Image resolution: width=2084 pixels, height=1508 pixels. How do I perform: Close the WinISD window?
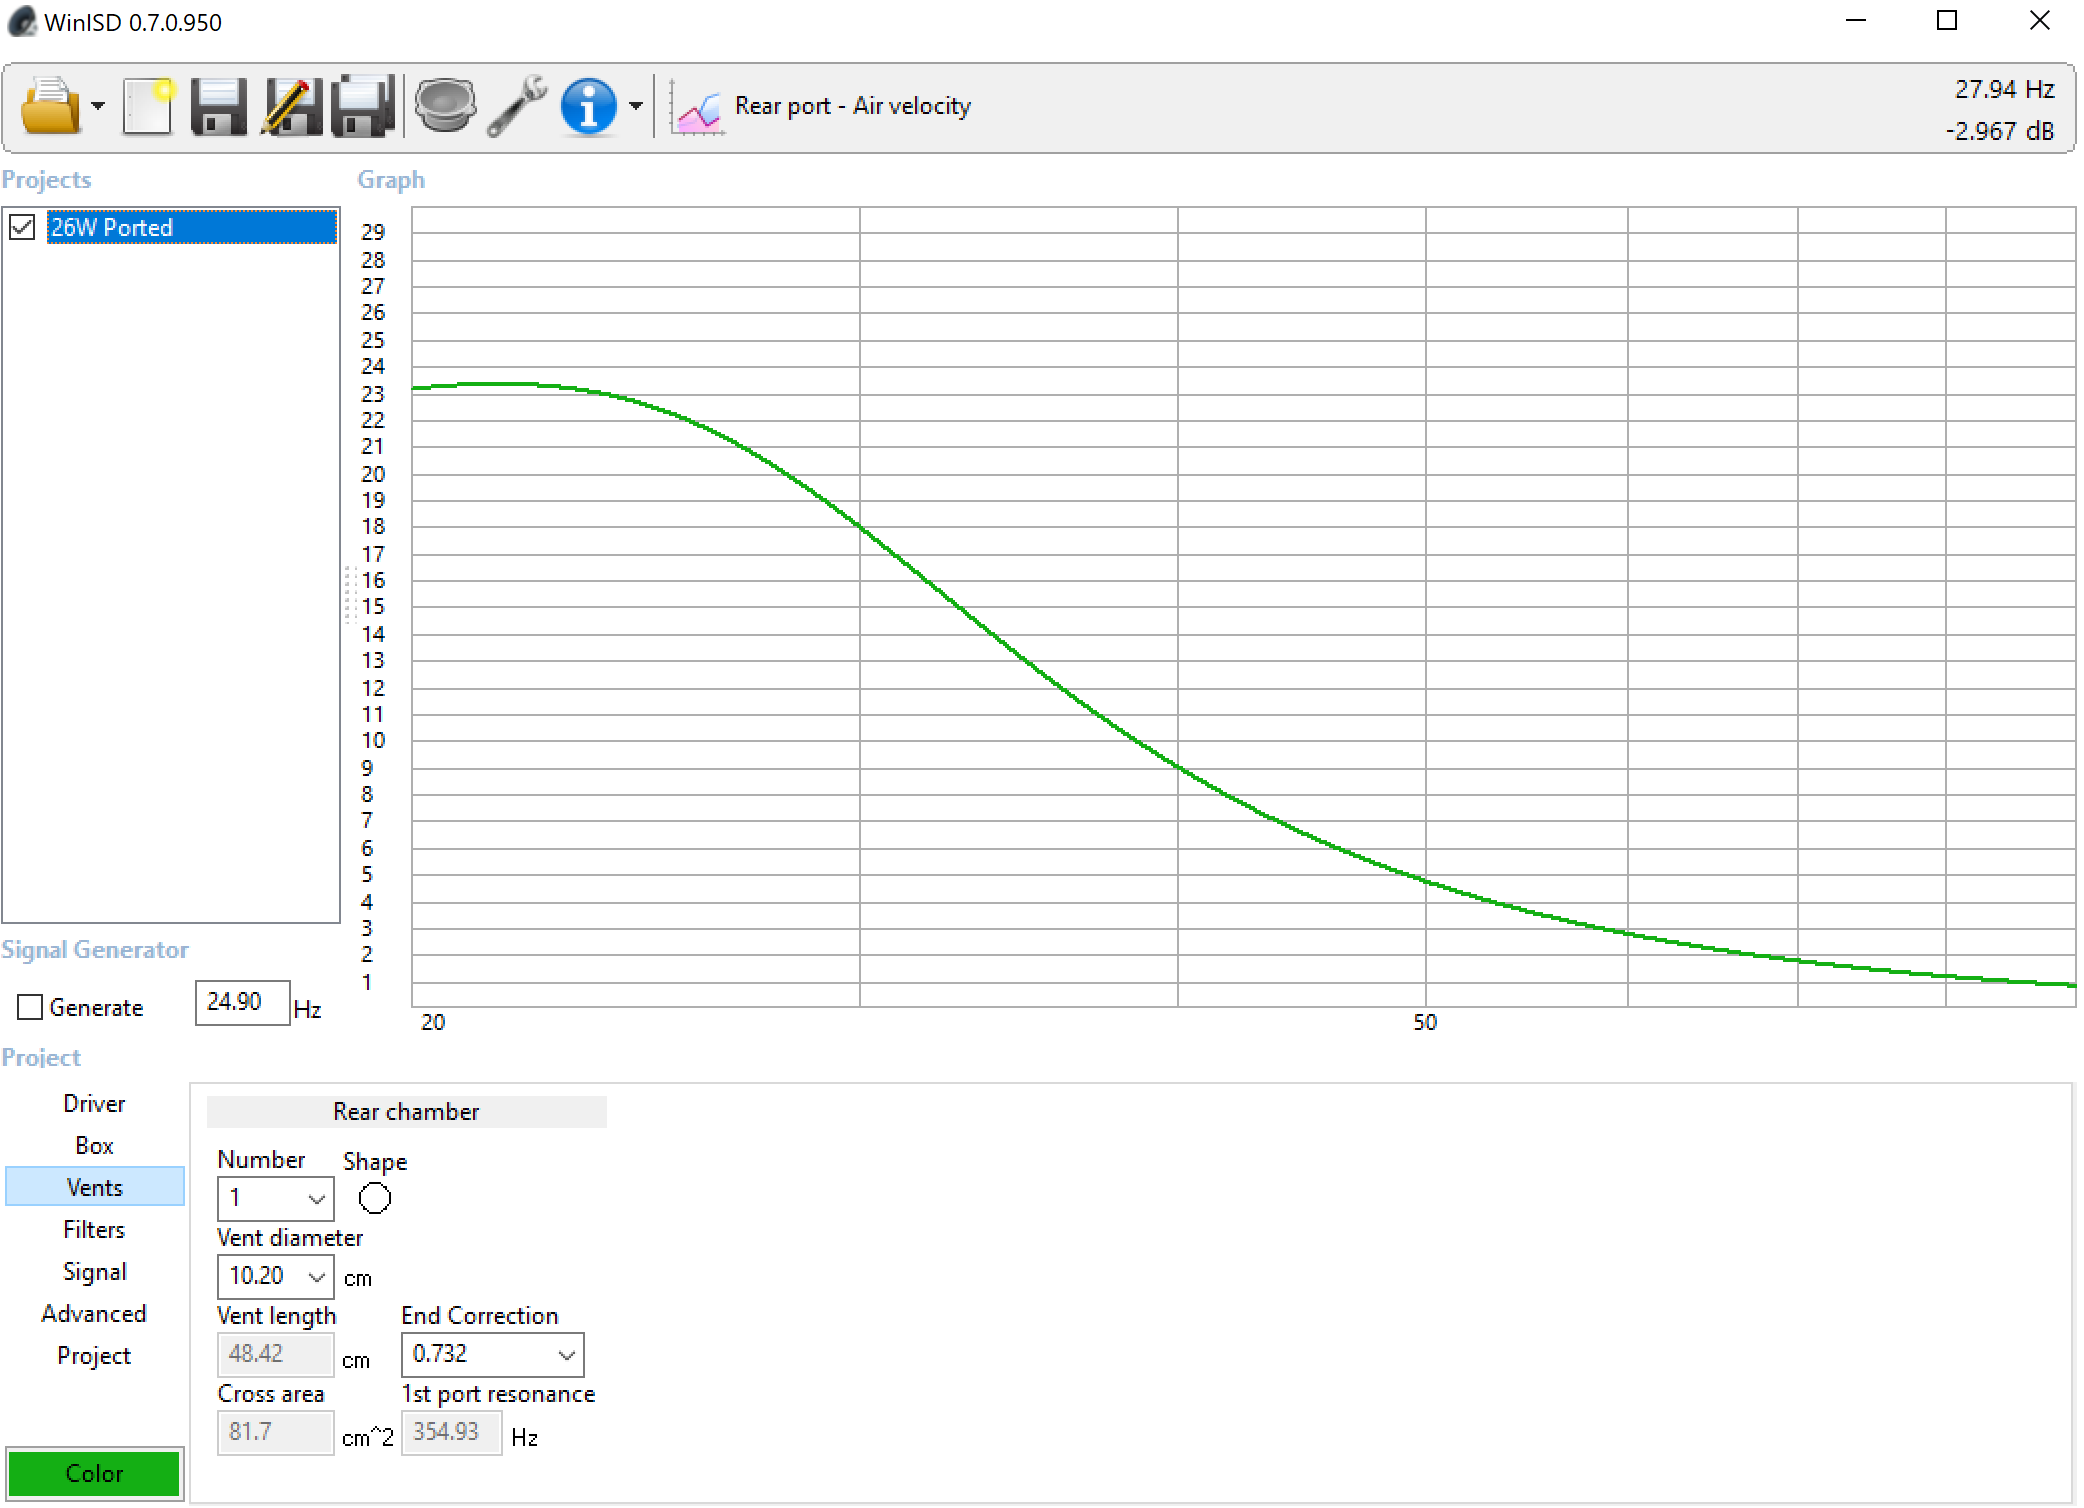(2040, 21)
